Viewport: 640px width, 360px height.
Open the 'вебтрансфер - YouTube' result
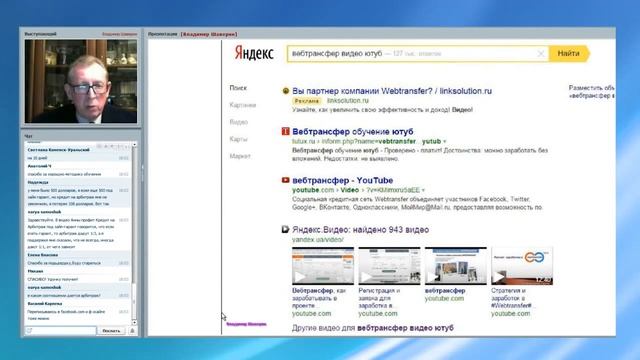pyautogui.click(x=342, y=180)
